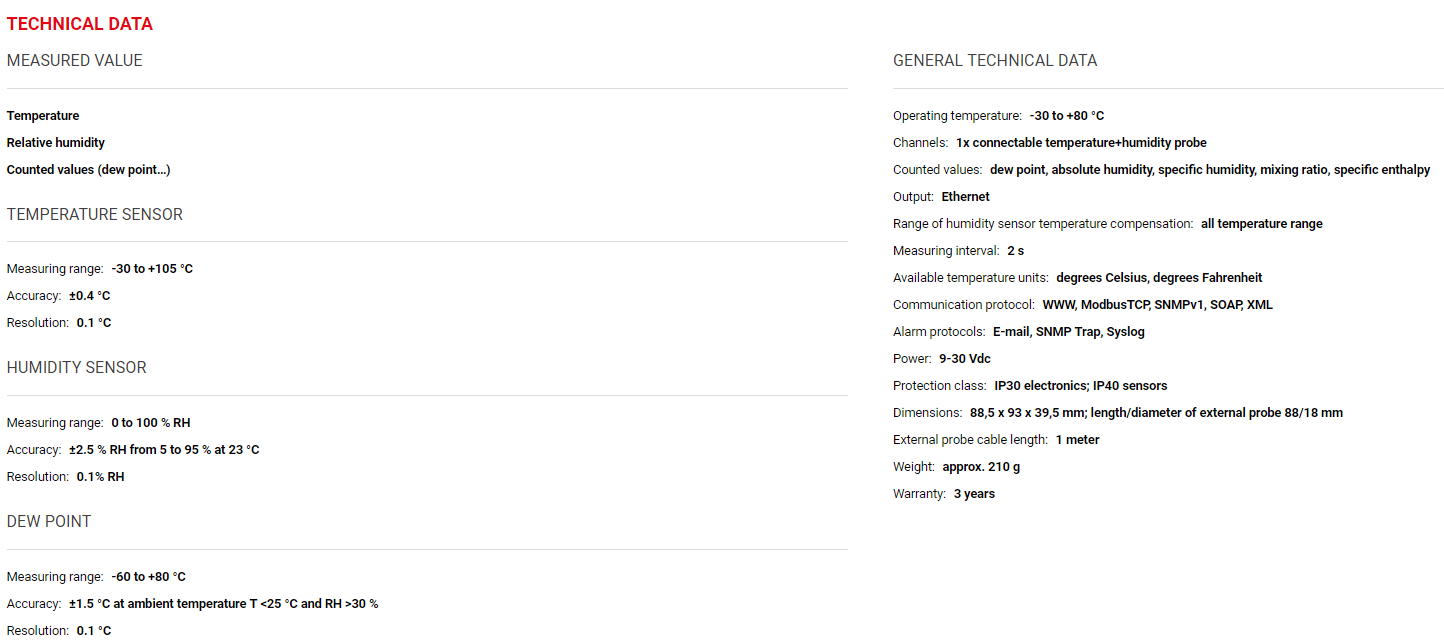This screenshot has height=644, width=1444.
Task: Click the -30 to +105 °C measuring range
Action: click(x=152, y=269)
